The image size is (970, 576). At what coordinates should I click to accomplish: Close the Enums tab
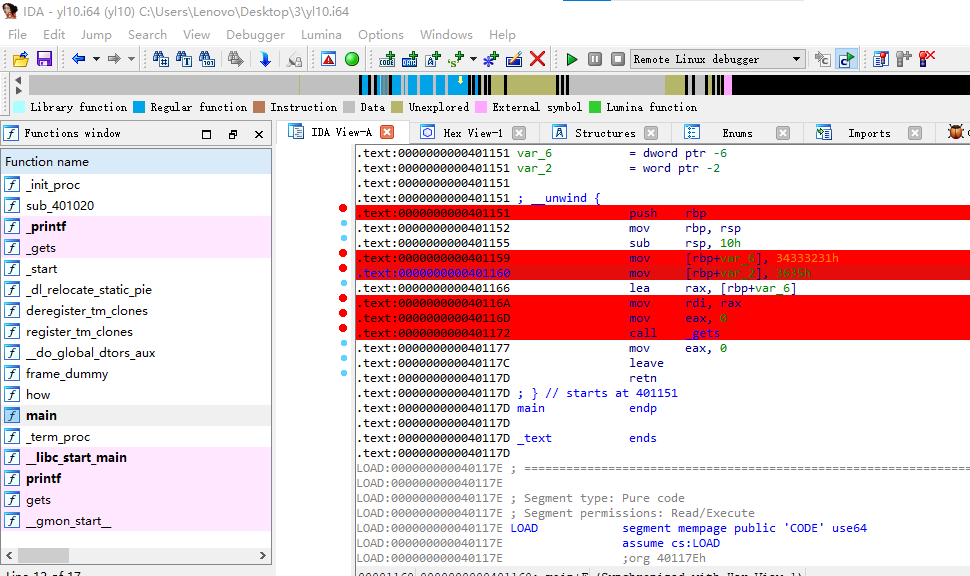[783, 133]
